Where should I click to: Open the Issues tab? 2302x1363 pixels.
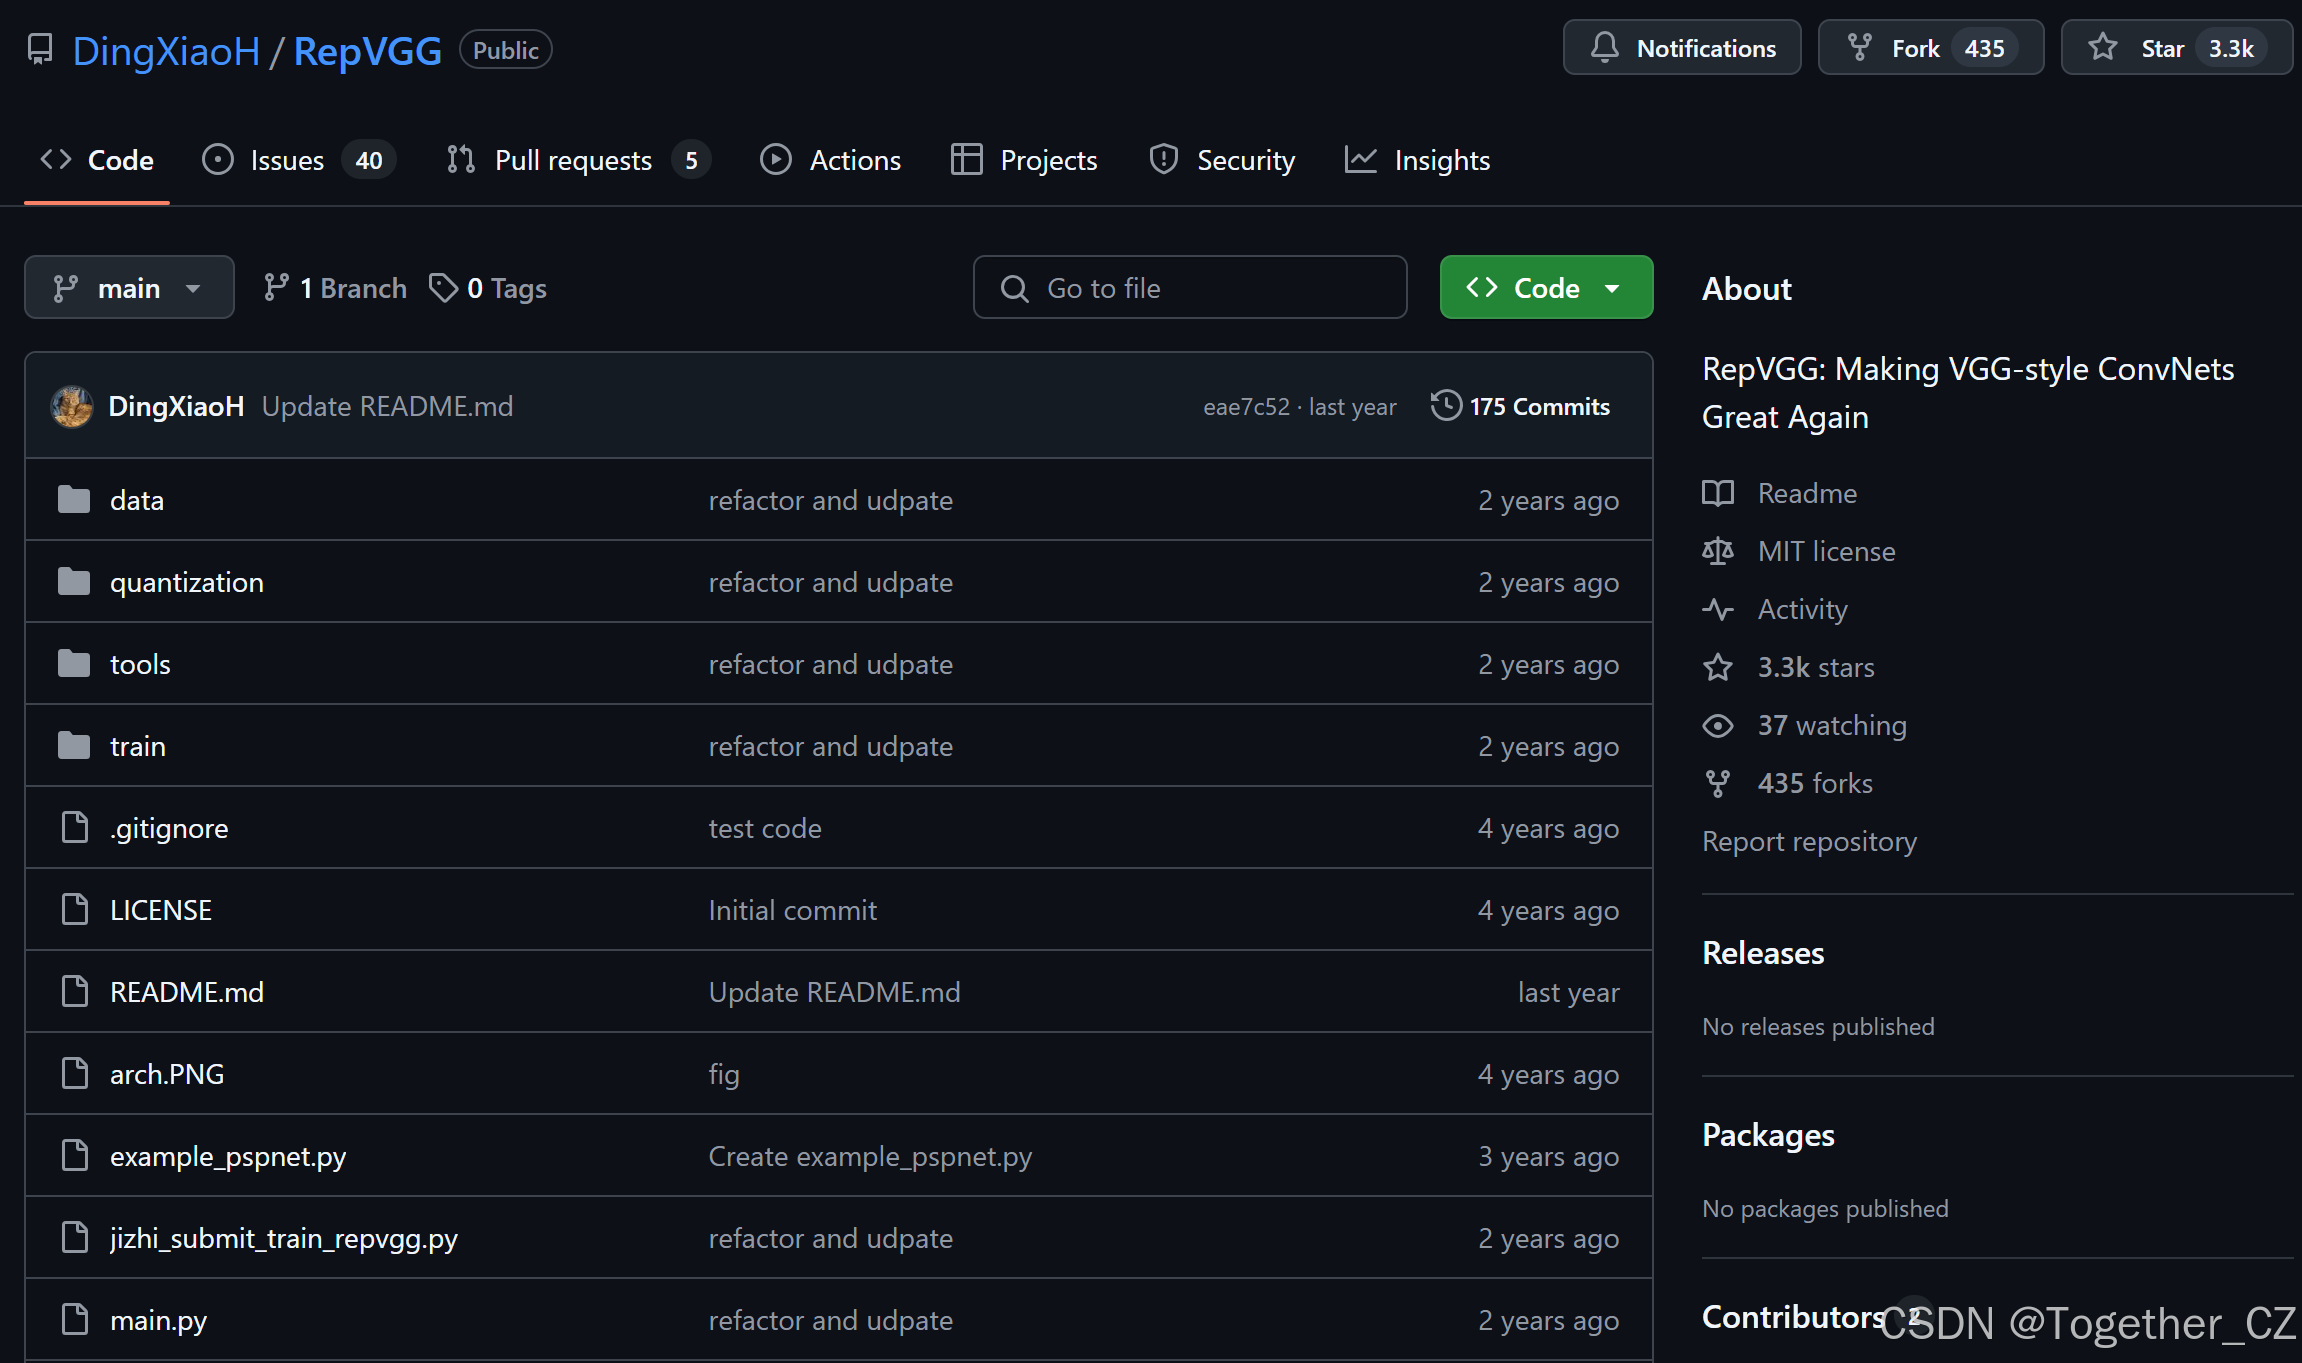pos(298,160)
